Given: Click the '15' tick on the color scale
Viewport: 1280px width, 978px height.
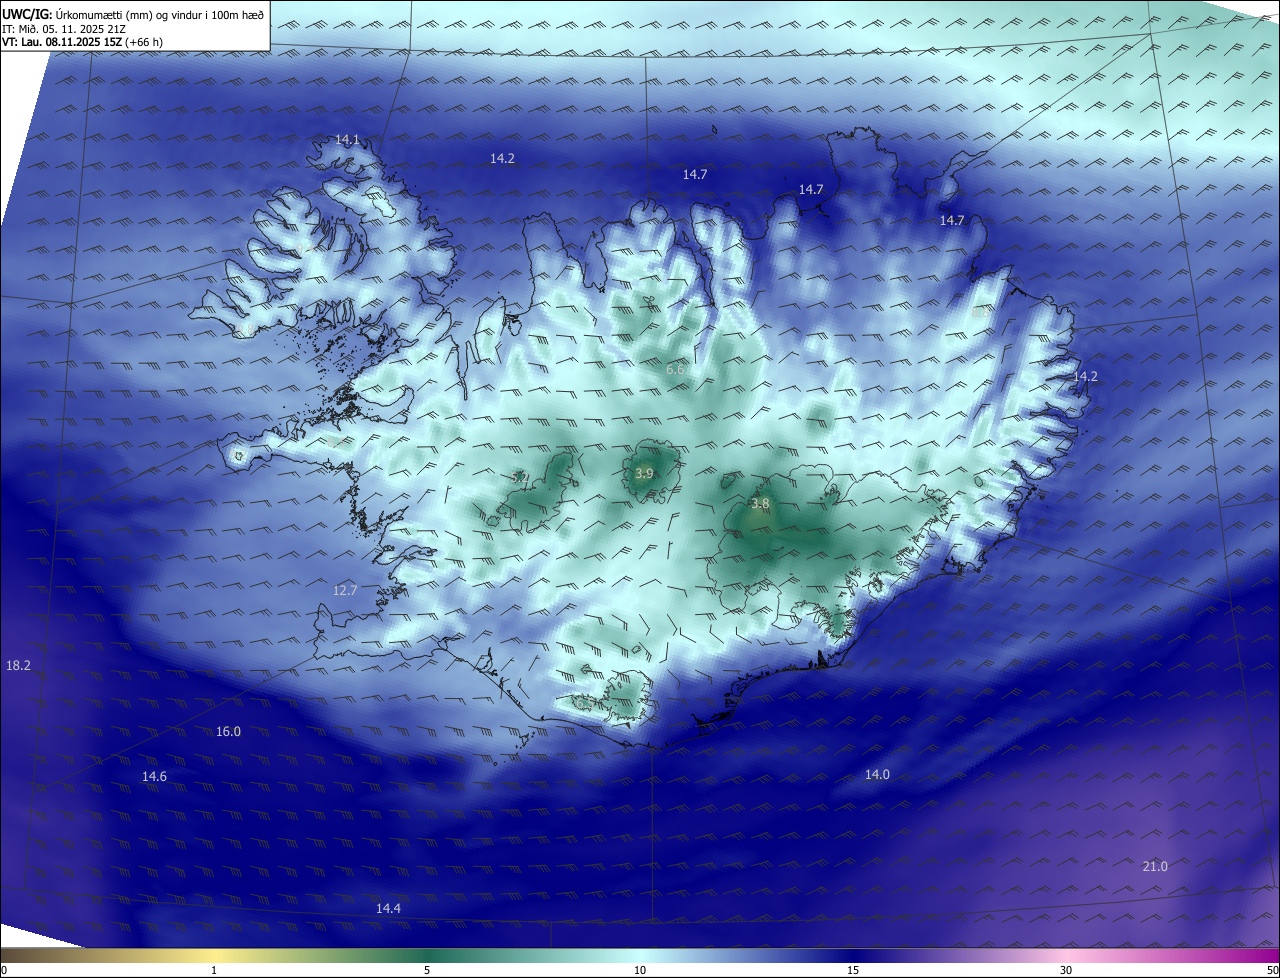Looking at the screenshot, I should coord(853,970).
